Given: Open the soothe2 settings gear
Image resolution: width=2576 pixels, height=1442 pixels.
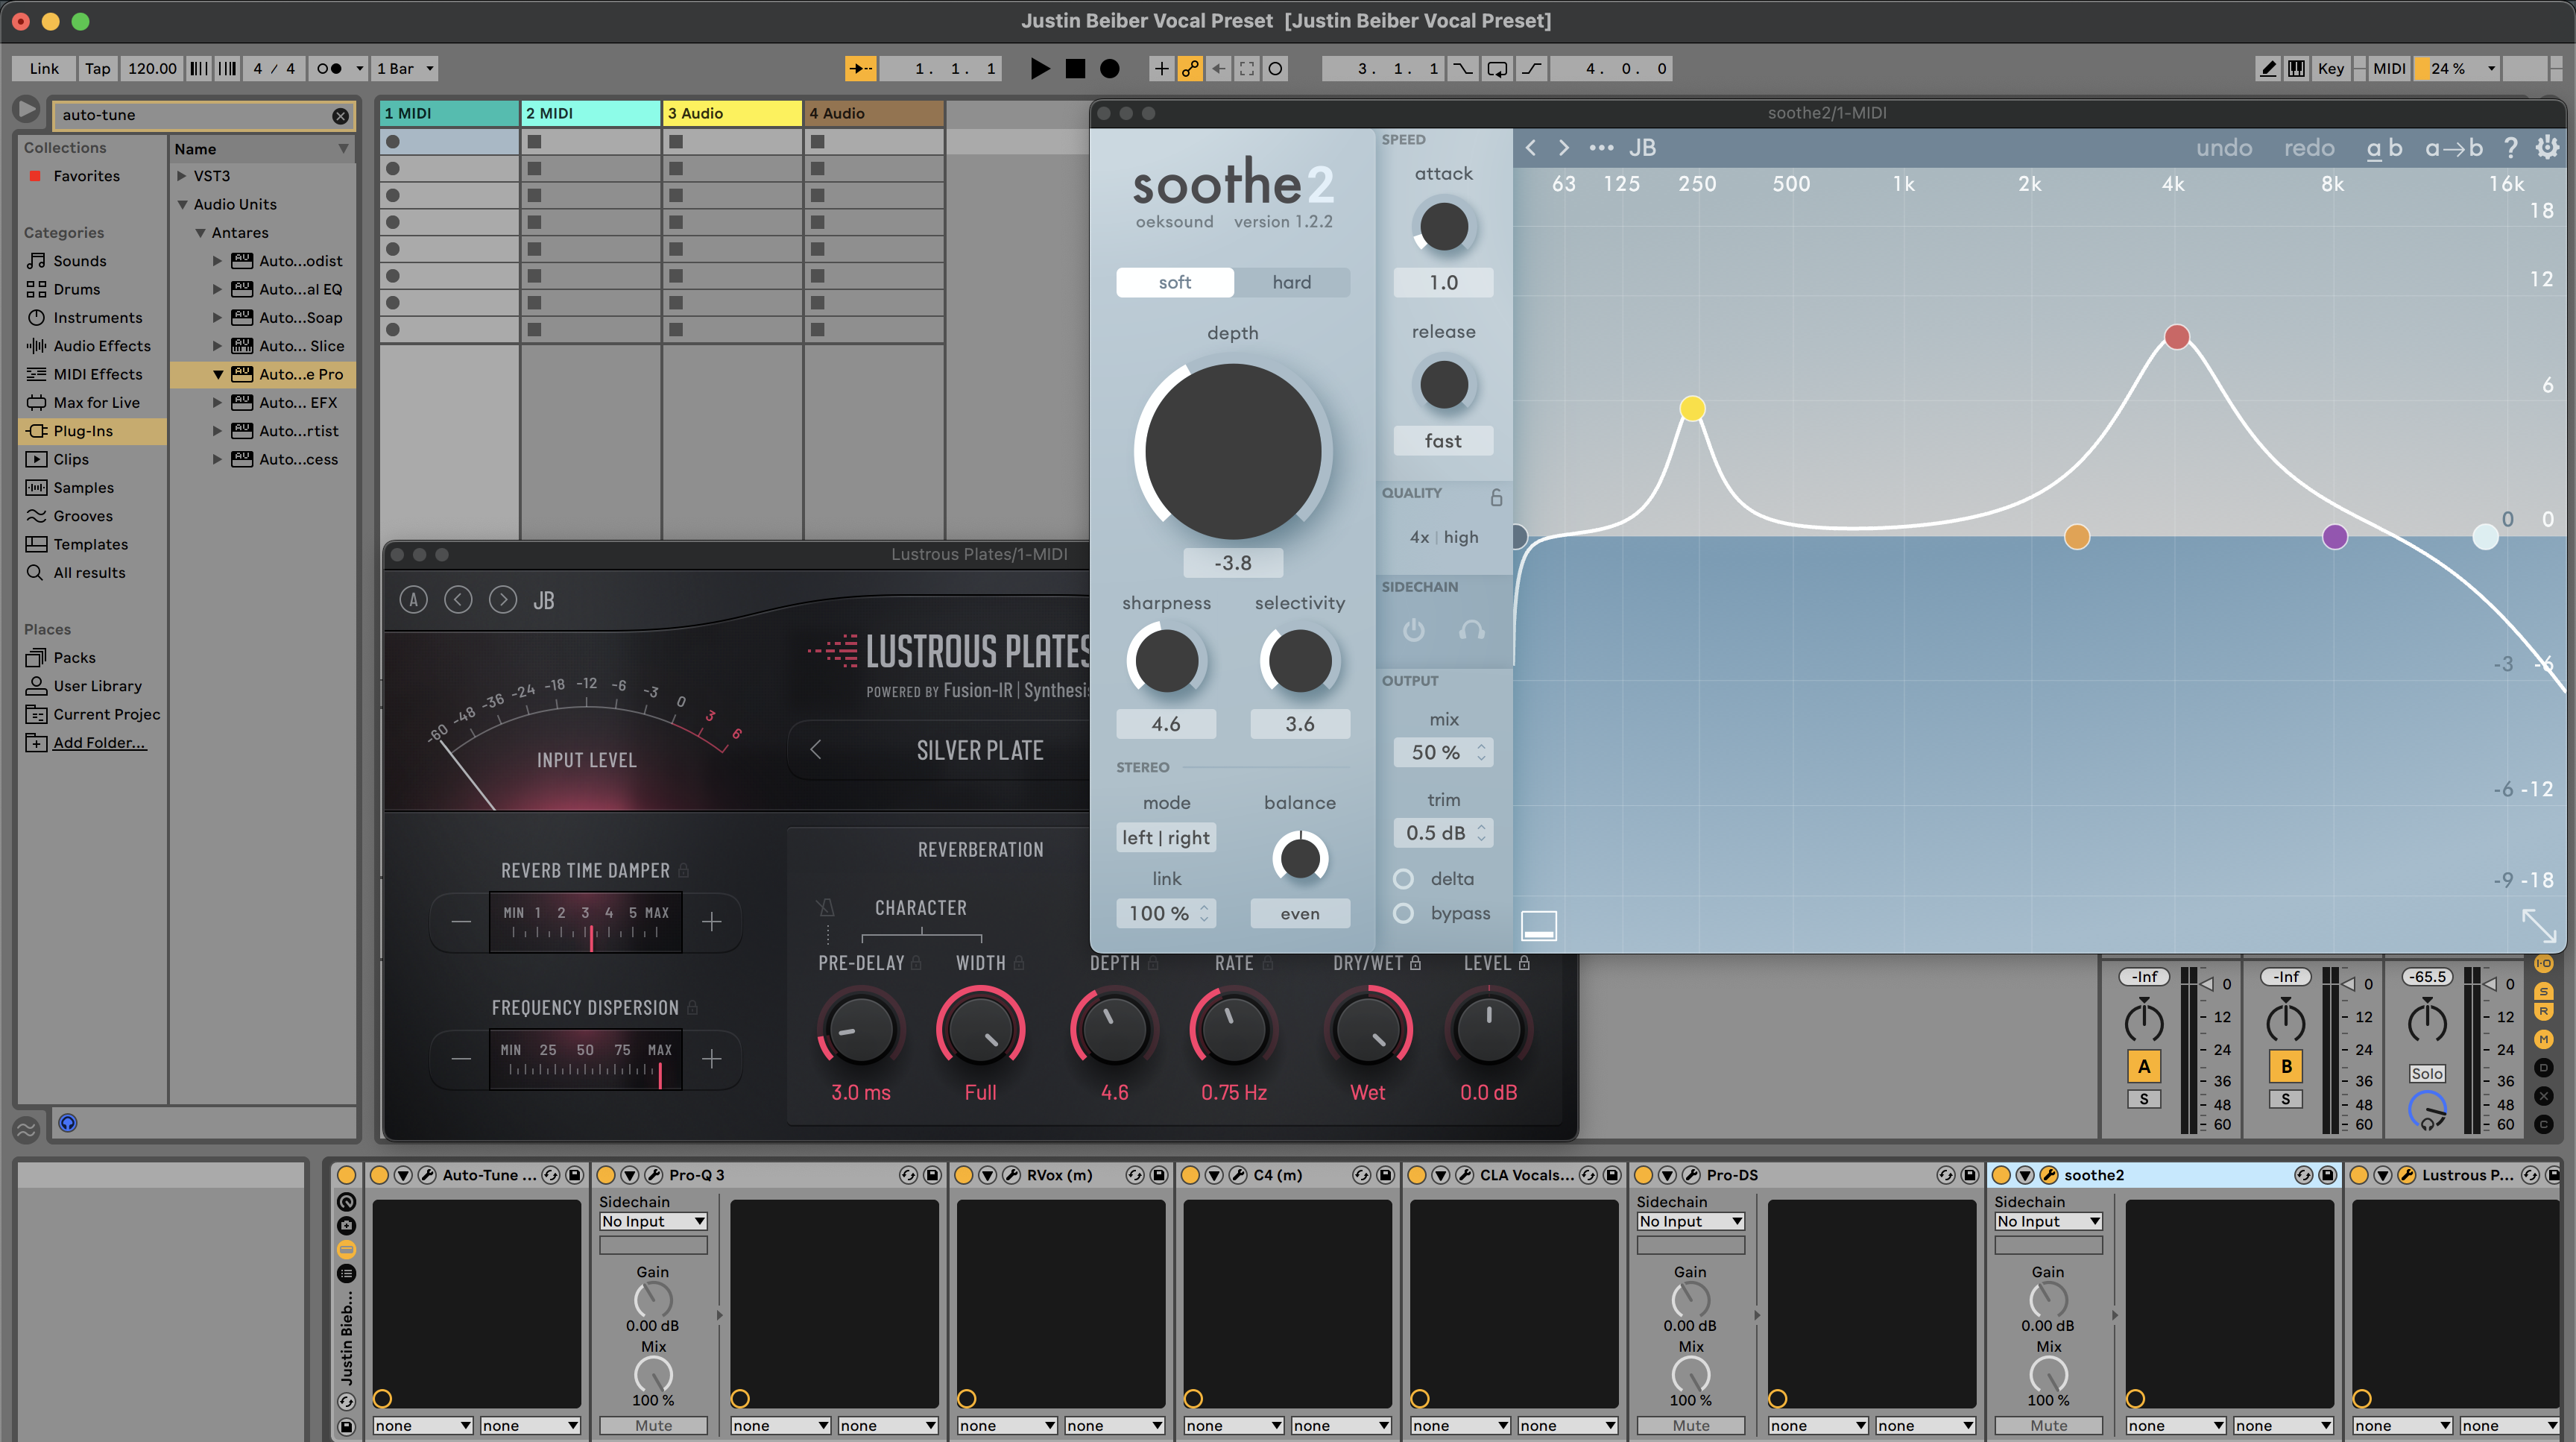Looking at the screenshot, I should [2546, 148].
